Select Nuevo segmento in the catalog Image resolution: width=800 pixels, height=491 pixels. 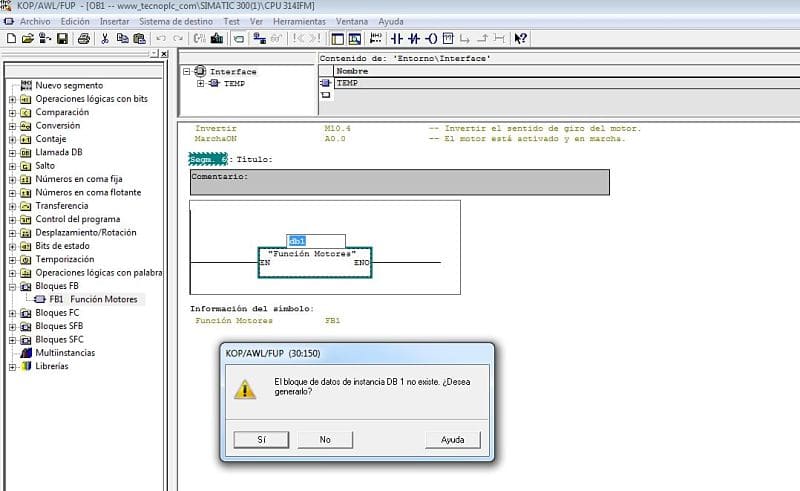coord(69,85)
